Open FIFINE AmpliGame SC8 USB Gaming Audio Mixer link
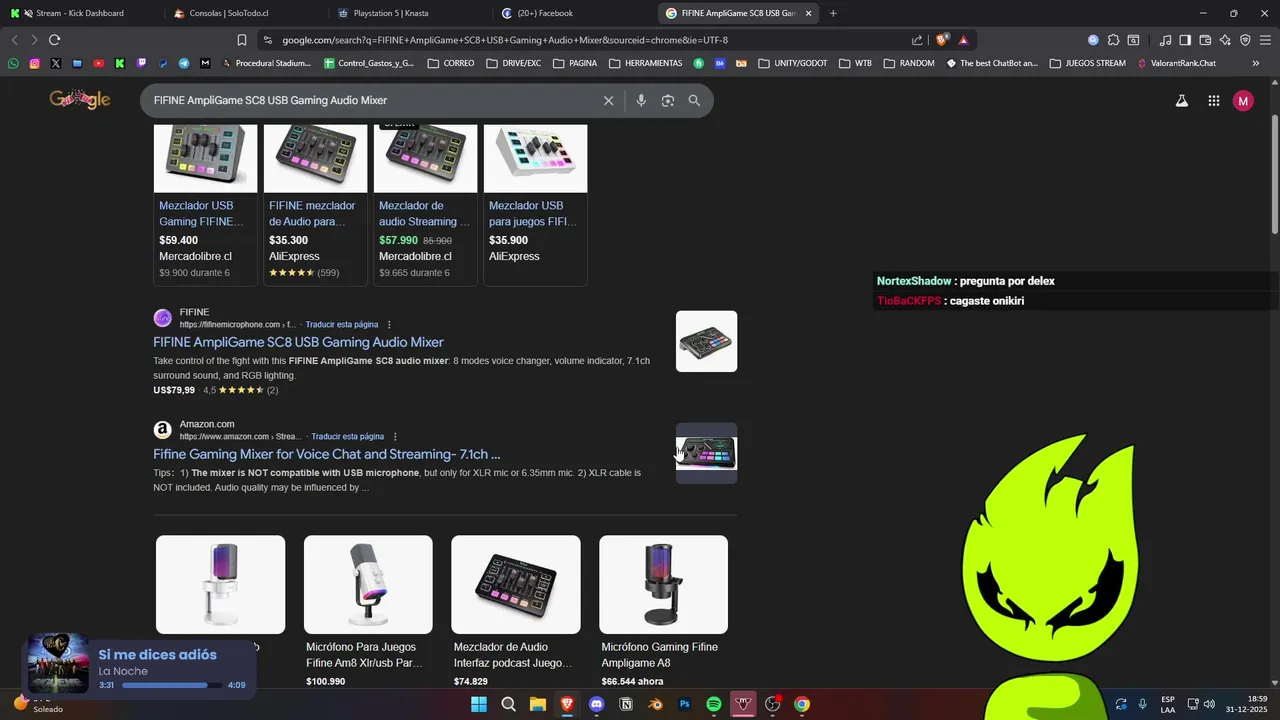 [x=298, y=342]
